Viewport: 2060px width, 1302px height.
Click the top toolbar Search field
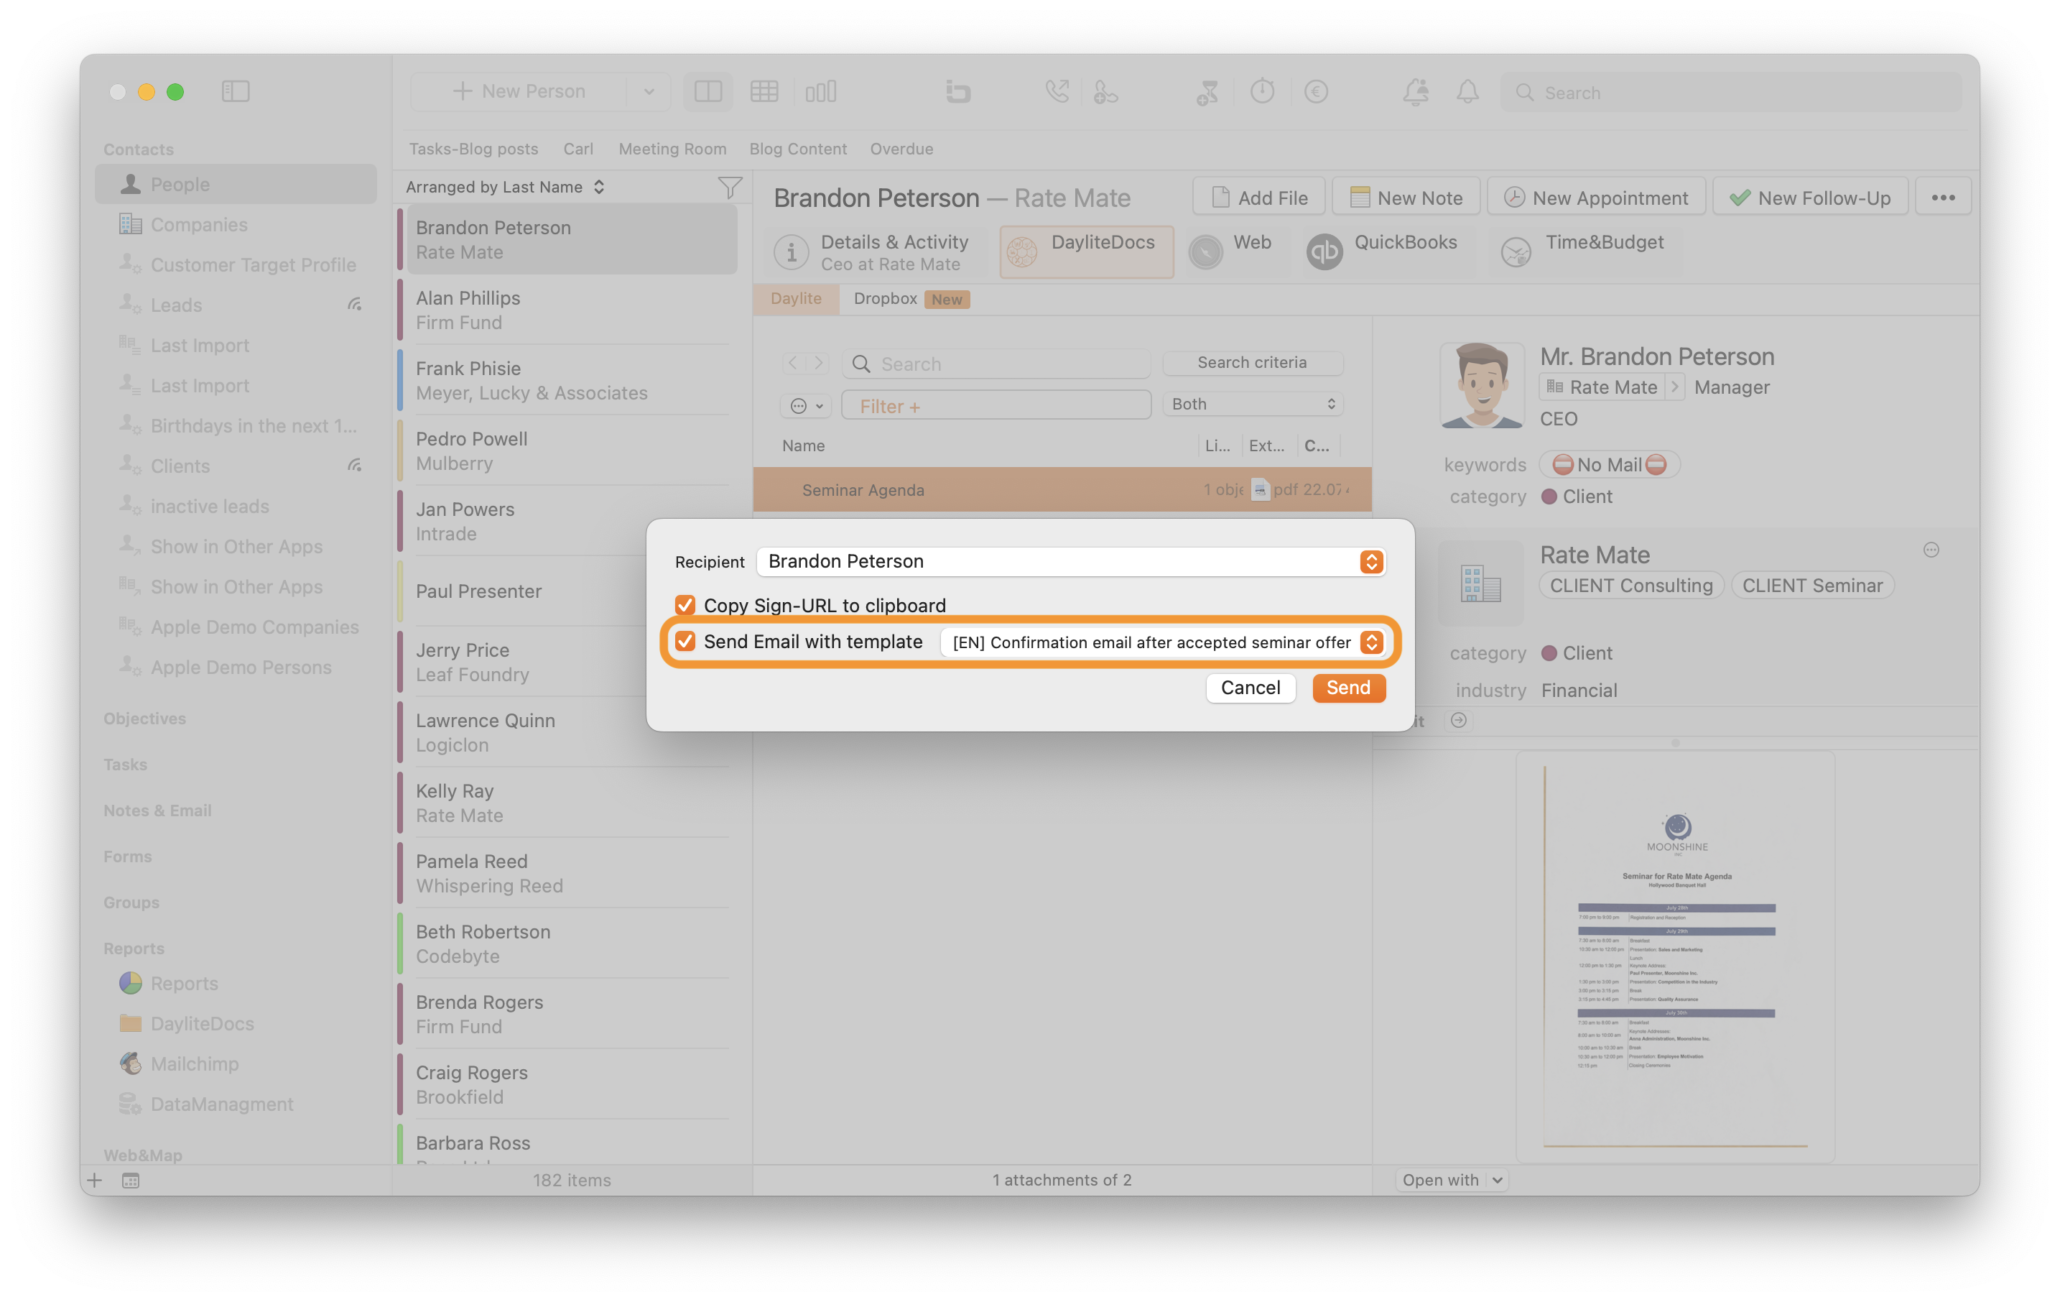pos(1730,92)
